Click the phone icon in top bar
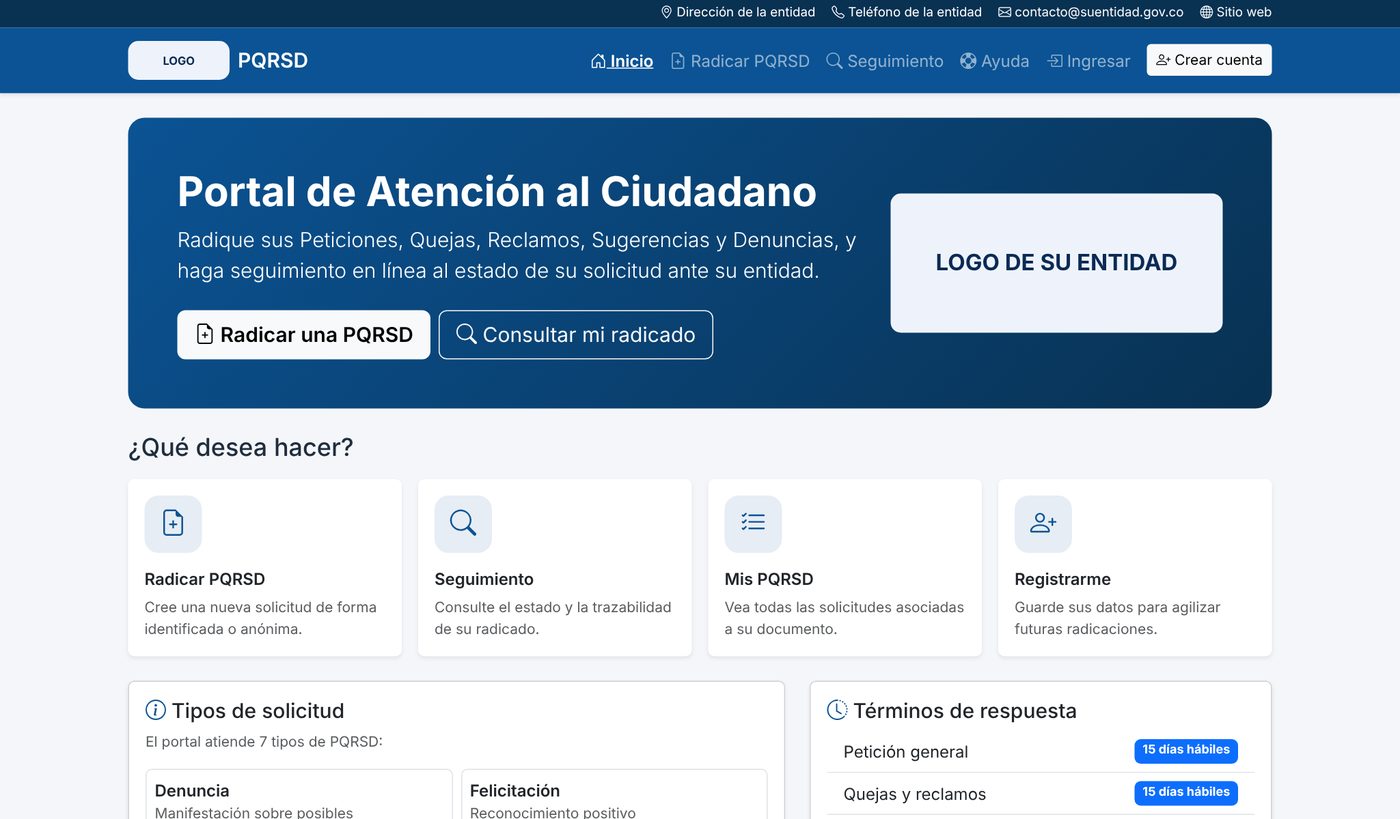 (838, 12)
